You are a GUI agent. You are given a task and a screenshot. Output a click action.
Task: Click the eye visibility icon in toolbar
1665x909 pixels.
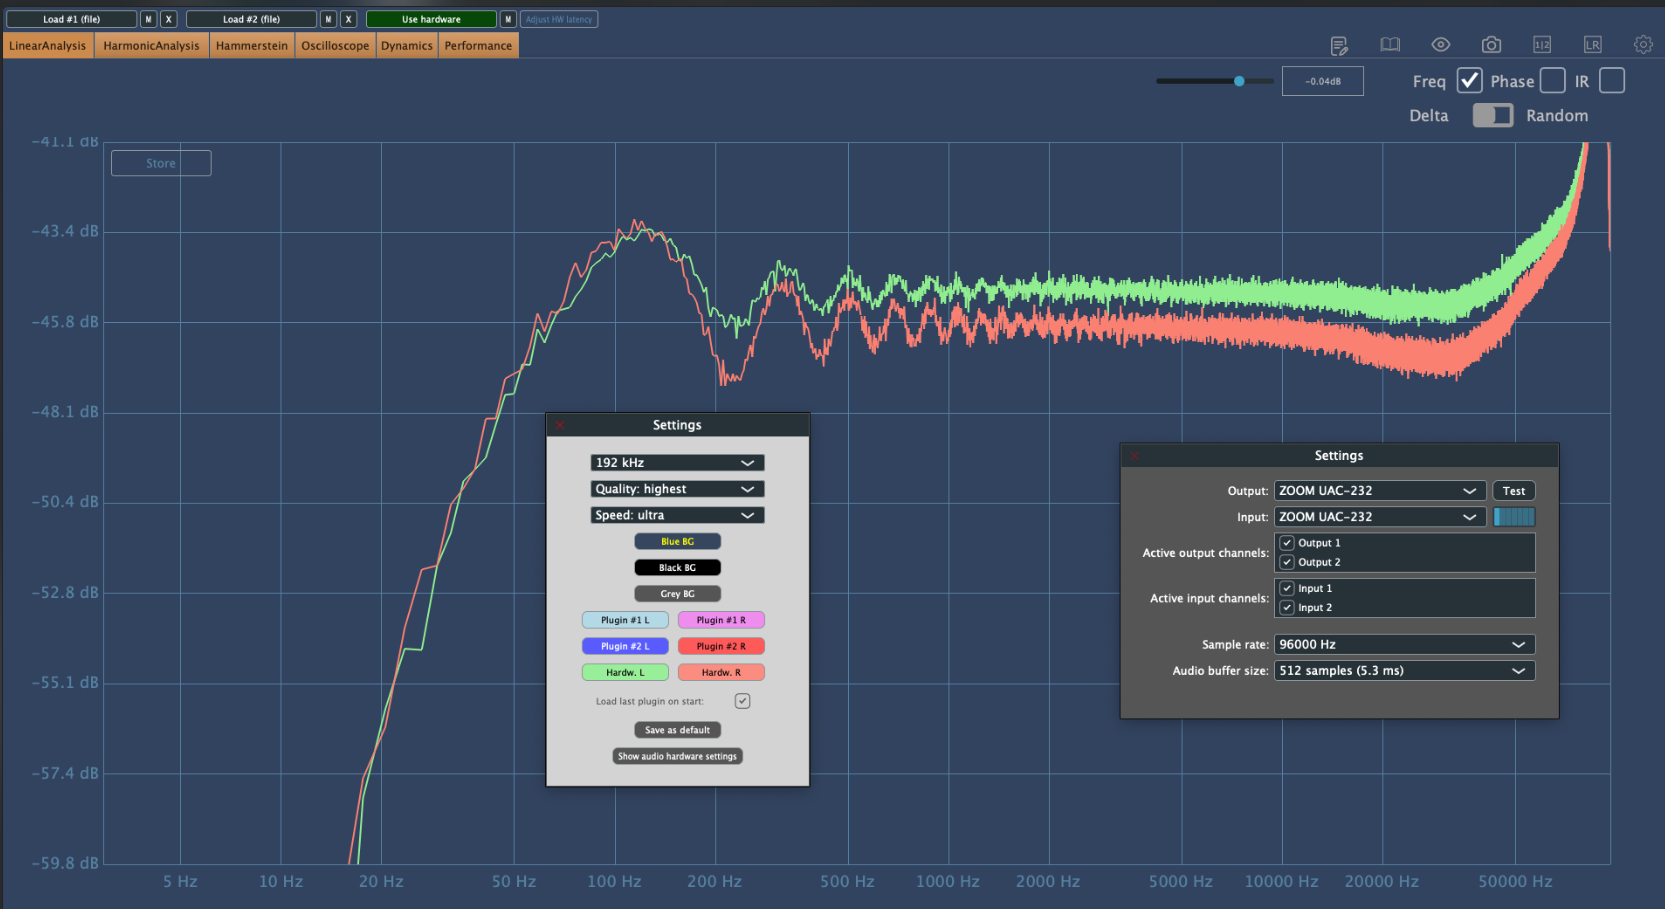(1440, 45)
